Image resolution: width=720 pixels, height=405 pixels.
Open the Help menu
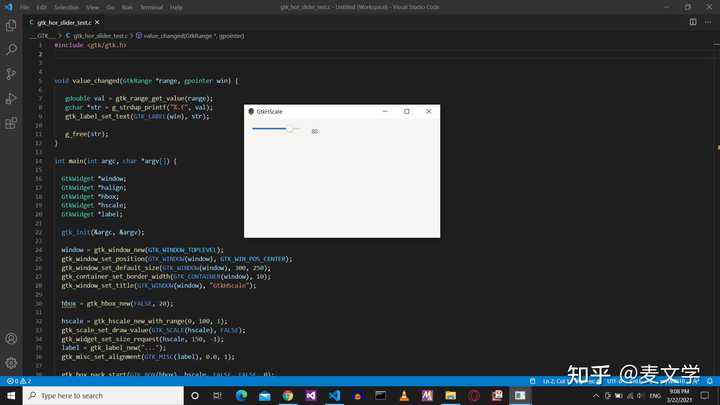coord(176,7)
